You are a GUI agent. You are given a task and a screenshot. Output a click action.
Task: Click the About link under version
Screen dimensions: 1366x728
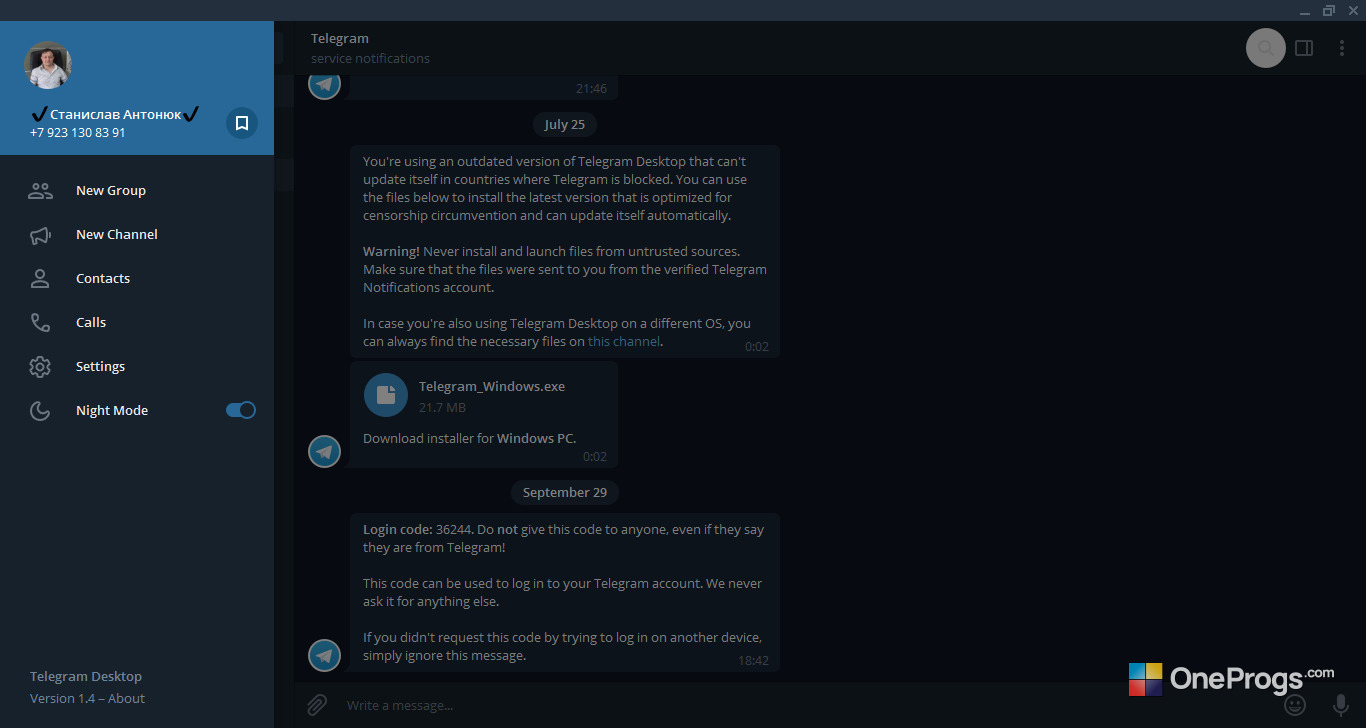(126, 698)
